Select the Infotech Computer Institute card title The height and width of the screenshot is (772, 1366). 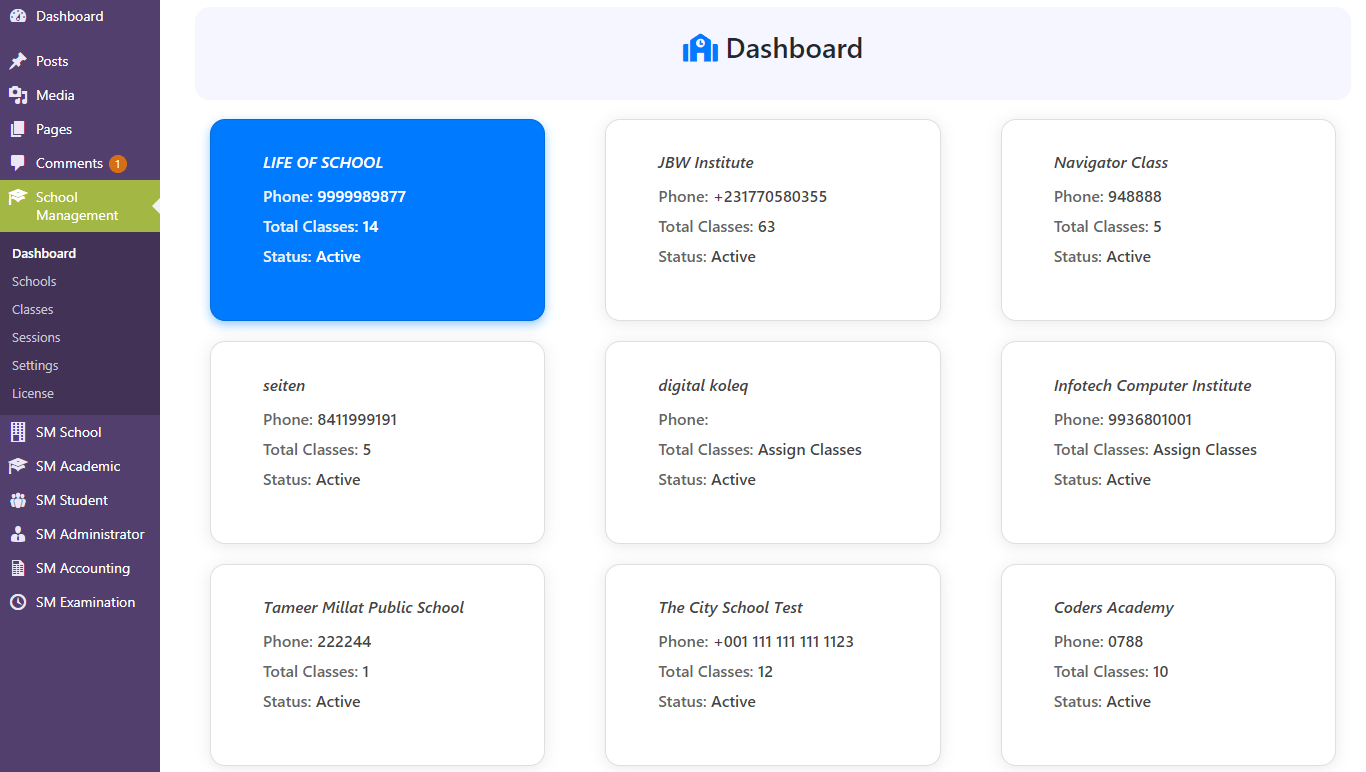coord(1152,385)
